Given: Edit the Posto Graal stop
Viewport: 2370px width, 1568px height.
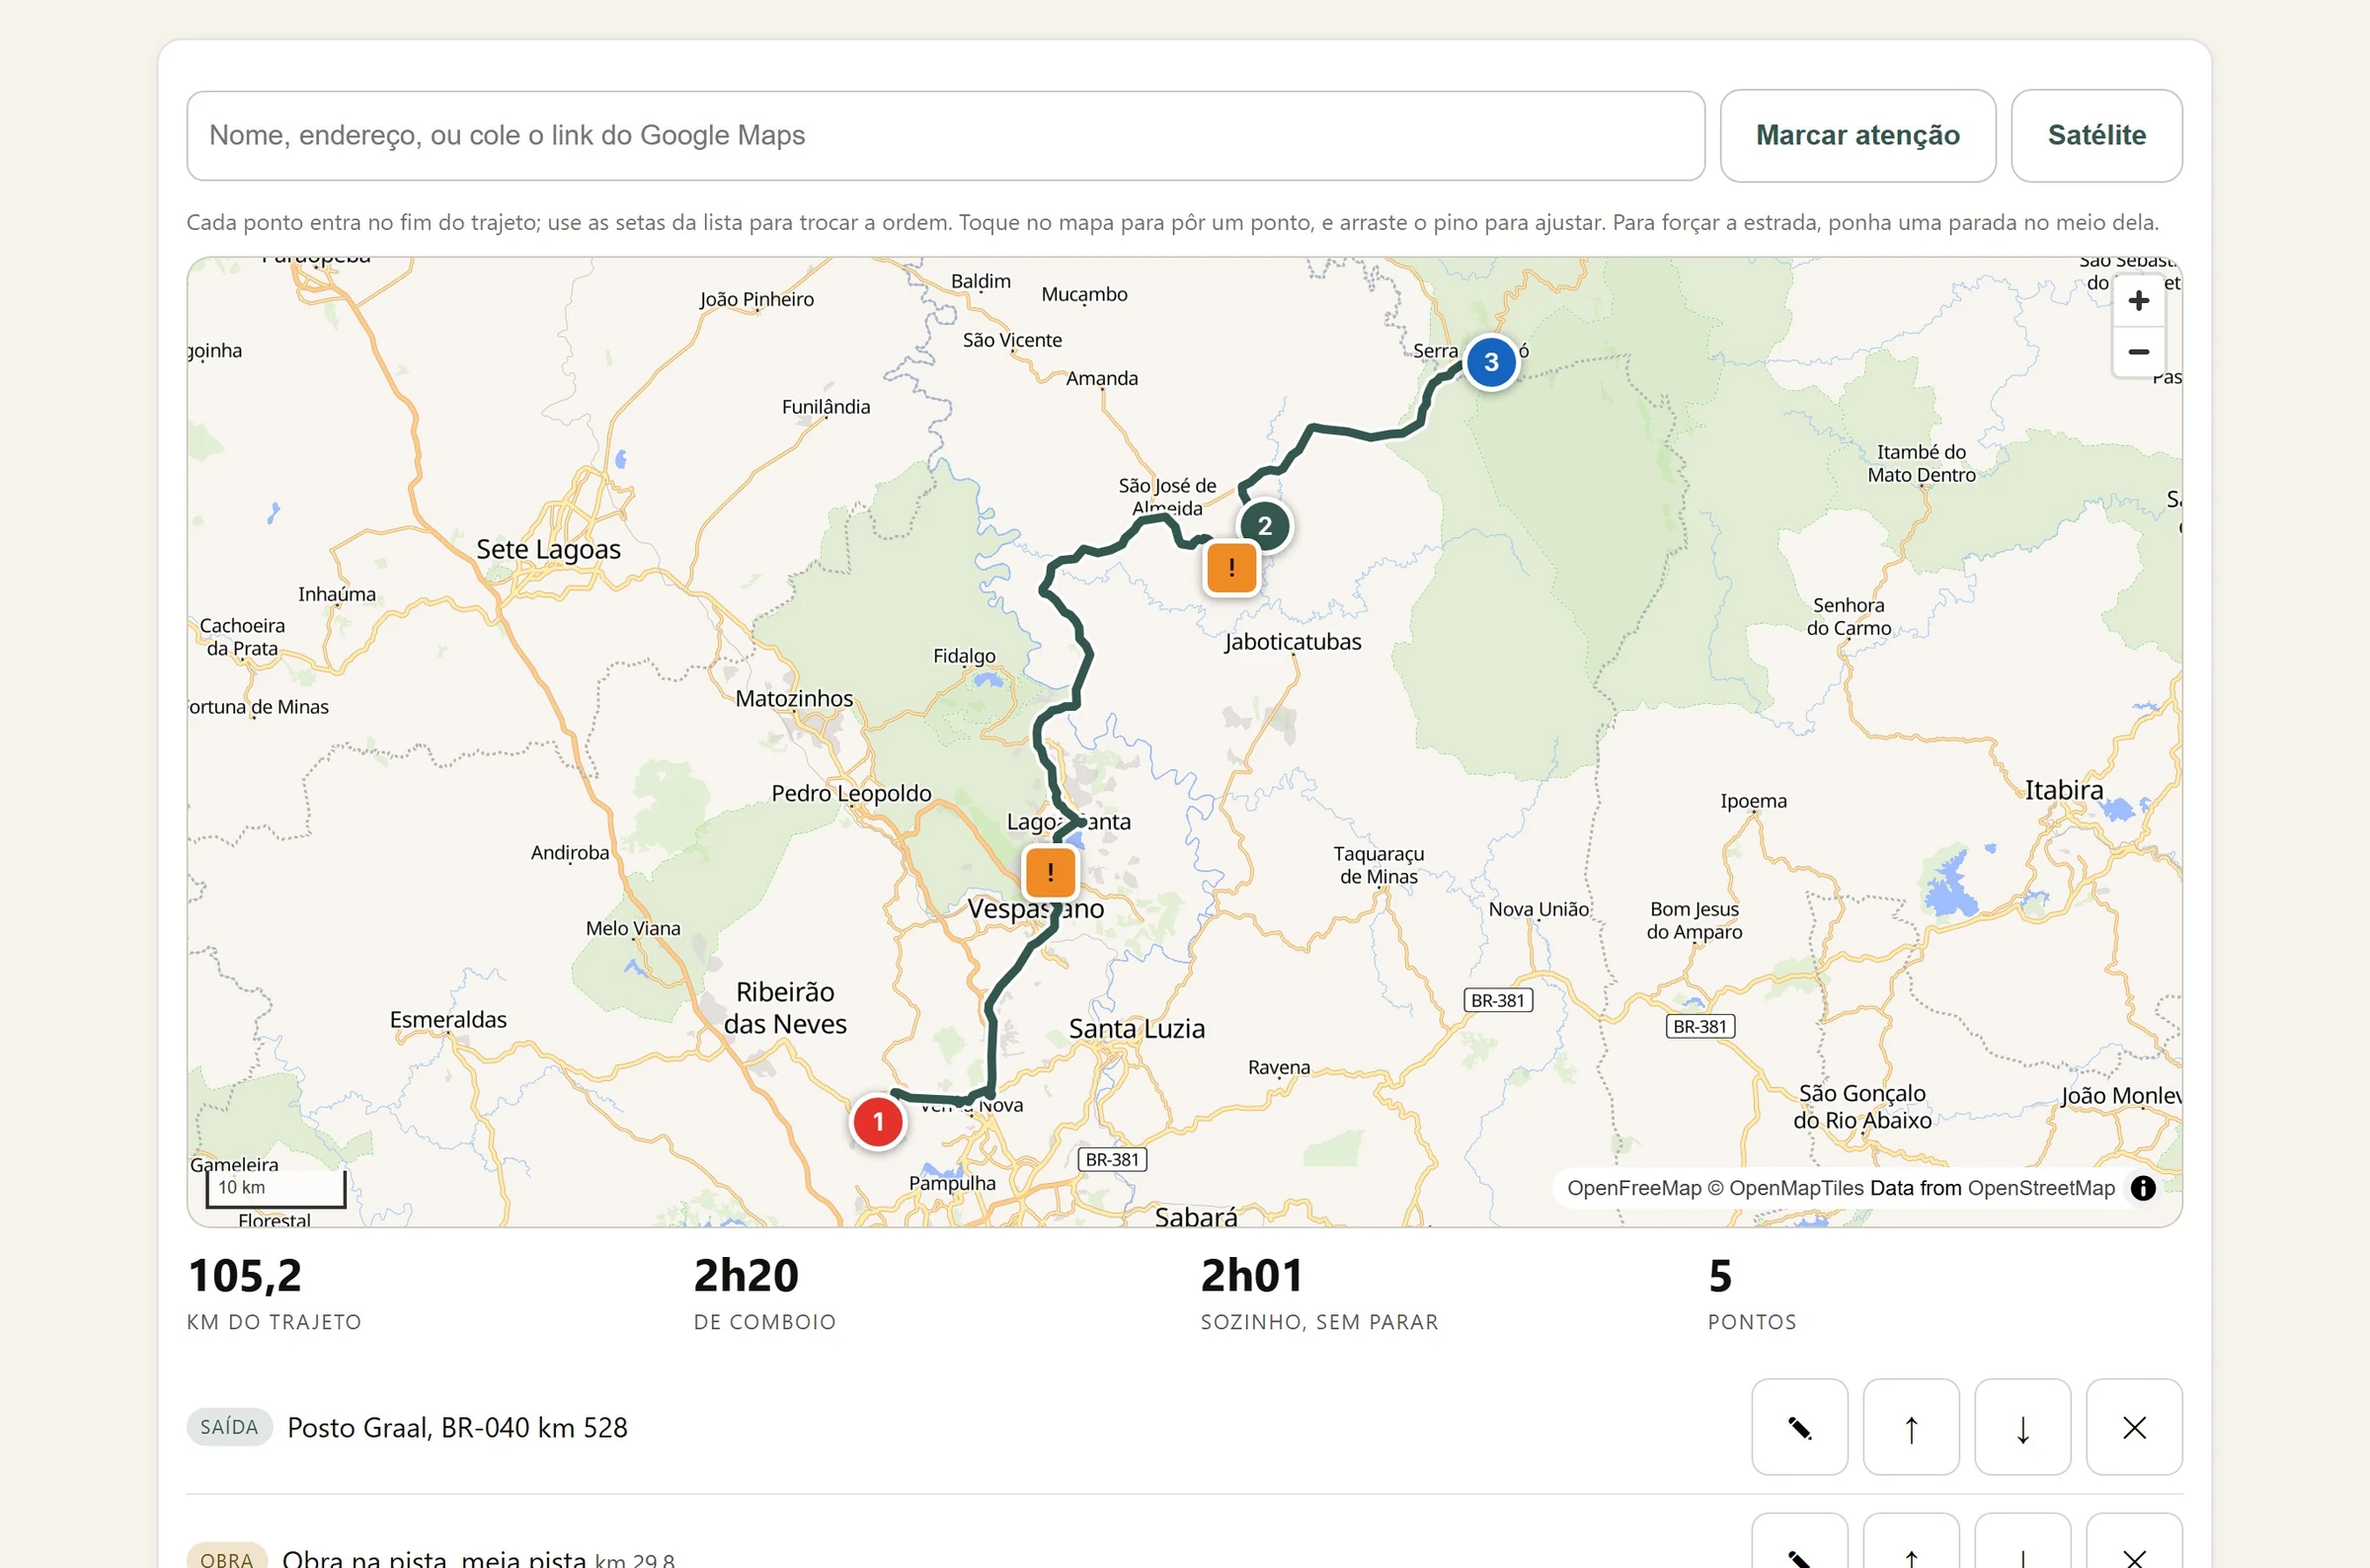Looking at the screenshot, I should tap(1799, 1427).
